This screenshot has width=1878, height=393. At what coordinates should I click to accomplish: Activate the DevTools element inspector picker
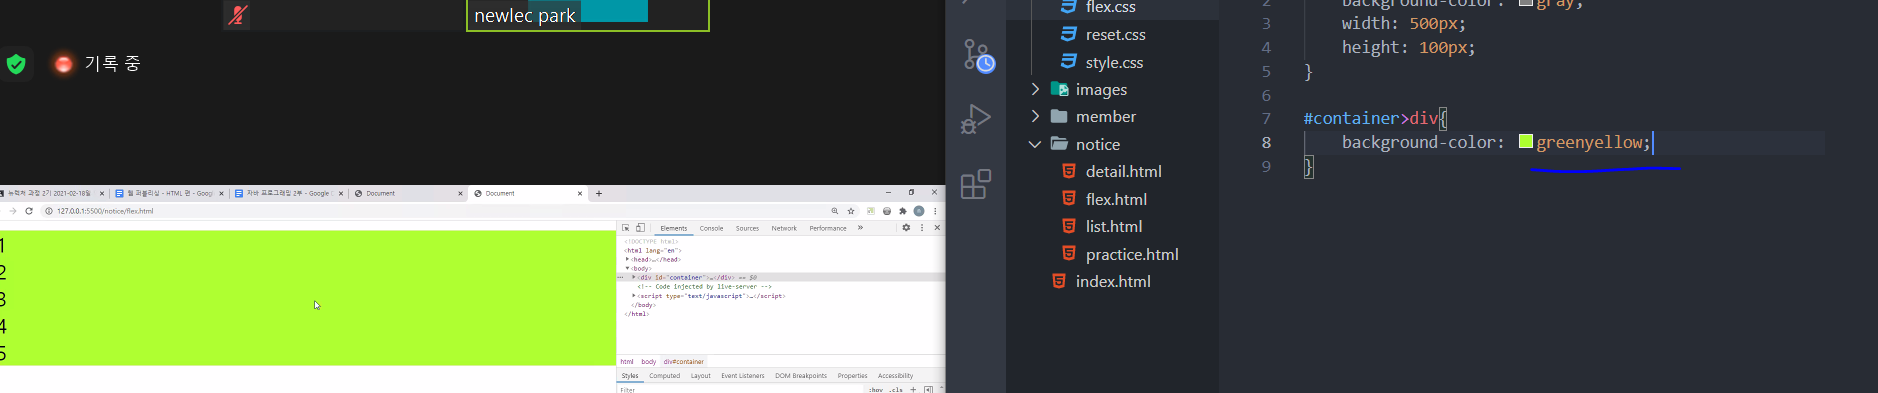626,228
